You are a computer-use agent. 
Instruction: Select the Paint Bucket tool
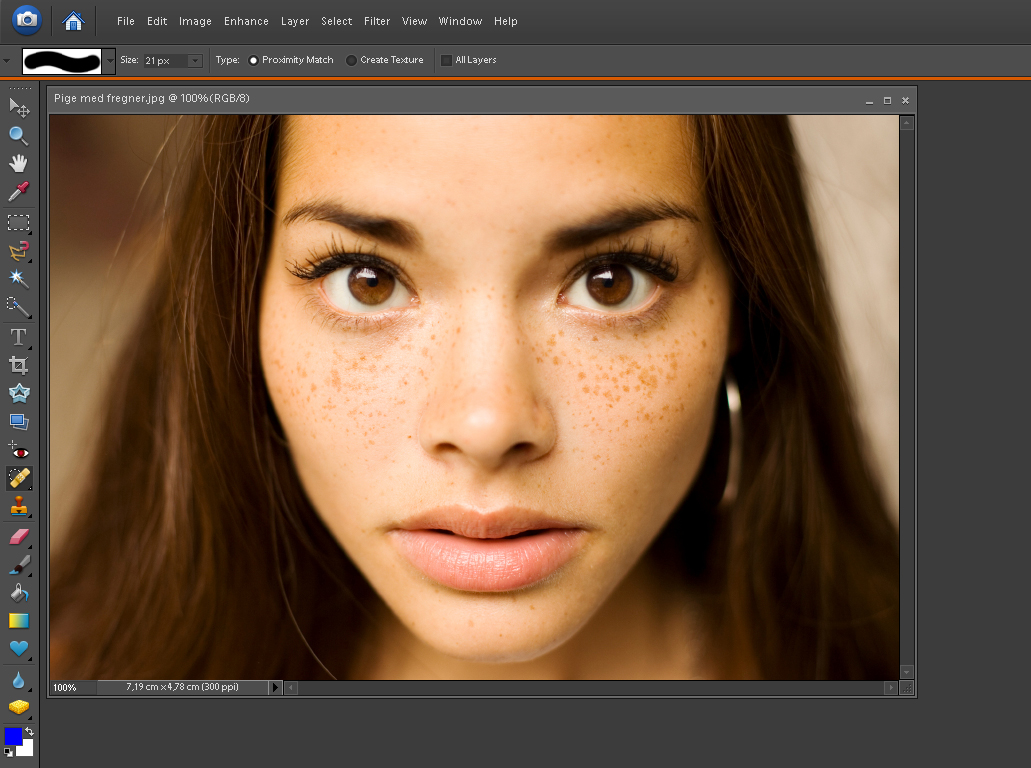click(18, 593)
